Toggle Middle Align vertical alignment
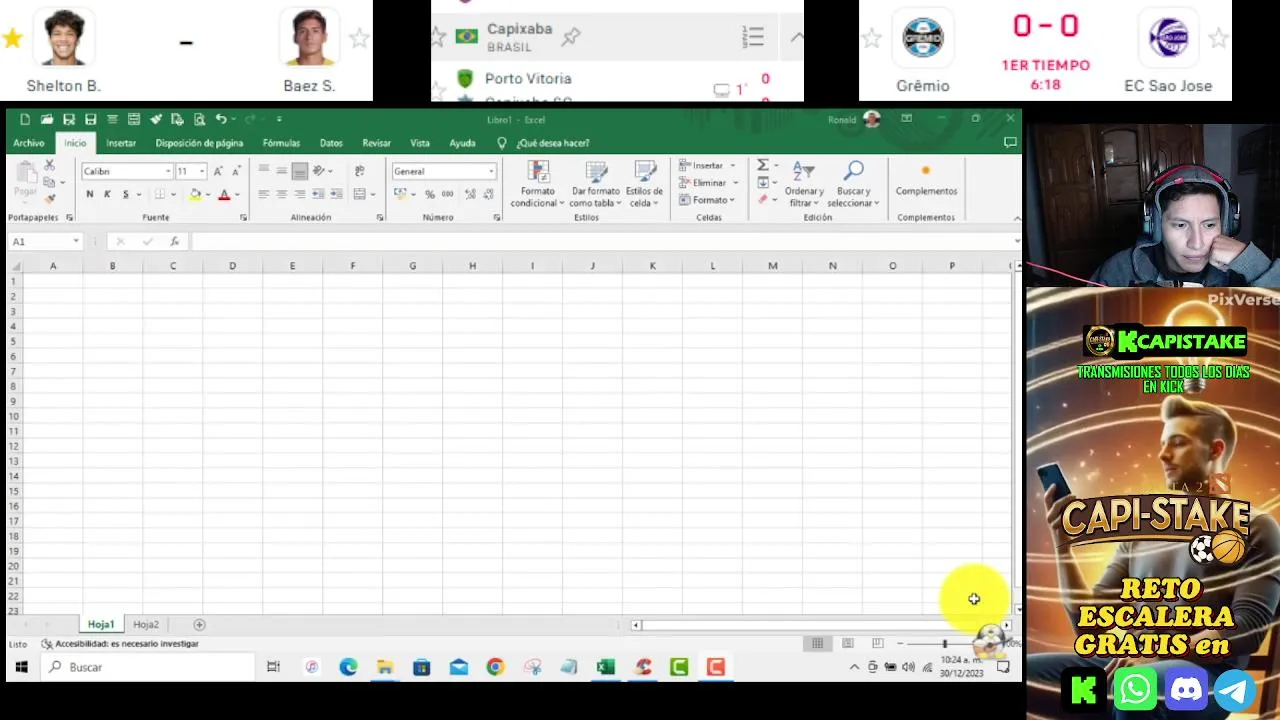This screenshot has height=720, width=1280. pos(282,171)
